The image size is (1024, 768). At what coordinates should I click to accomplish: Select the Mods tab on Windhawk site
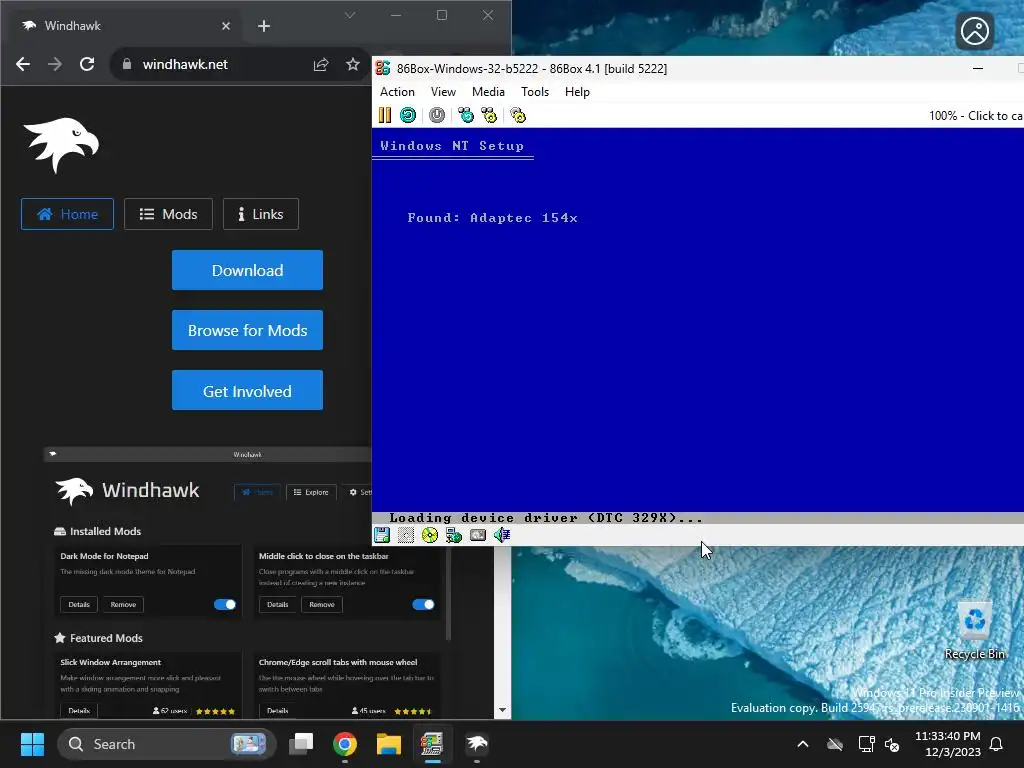point(168,214)
